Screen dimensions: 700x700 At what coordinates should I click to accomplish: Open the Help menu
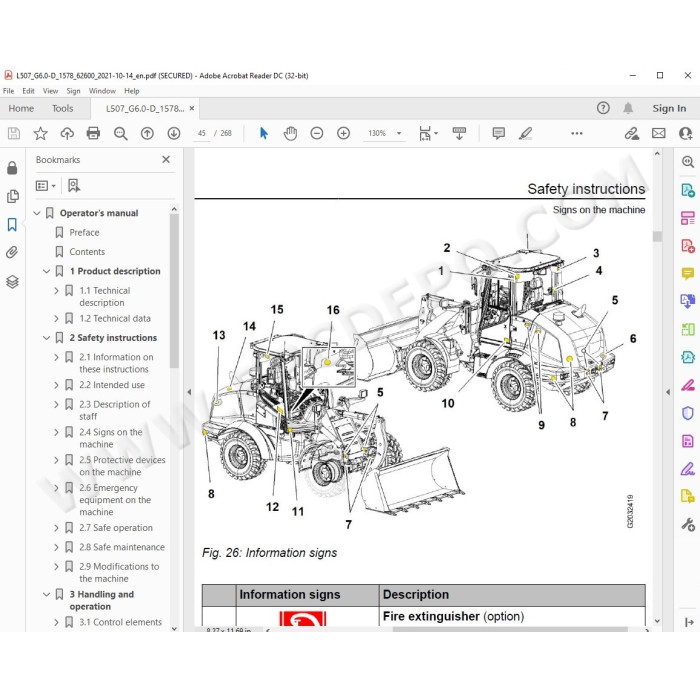coord(132,91)
